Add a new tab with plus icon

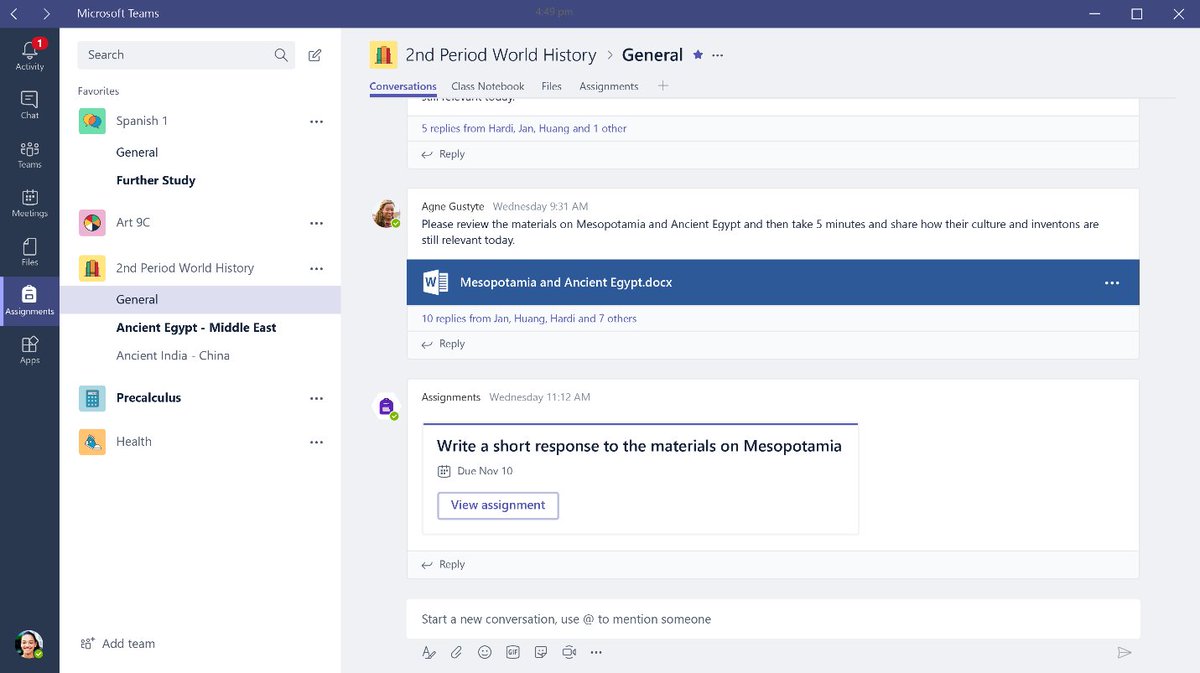coord(663,86)
